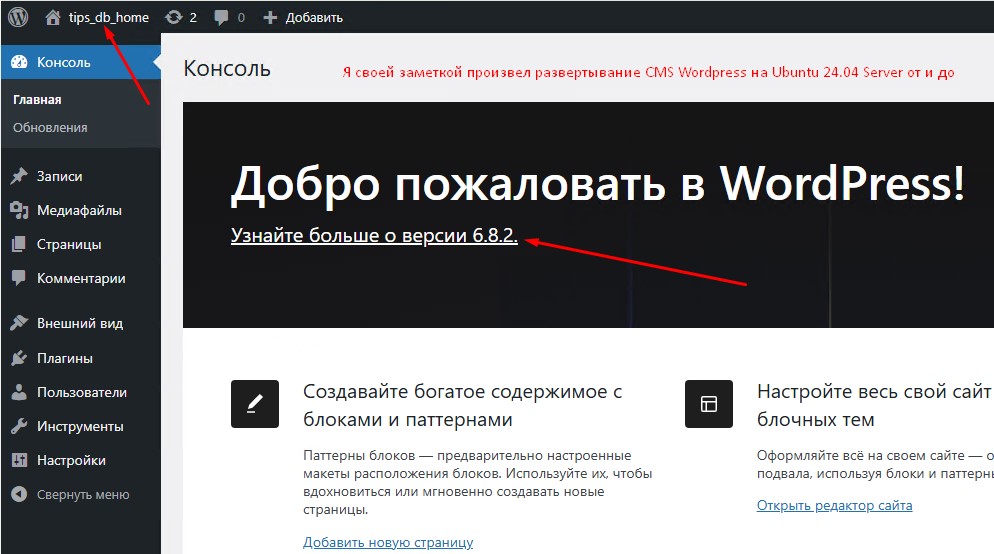Click the home icon in admin bar

click(53, 18)
